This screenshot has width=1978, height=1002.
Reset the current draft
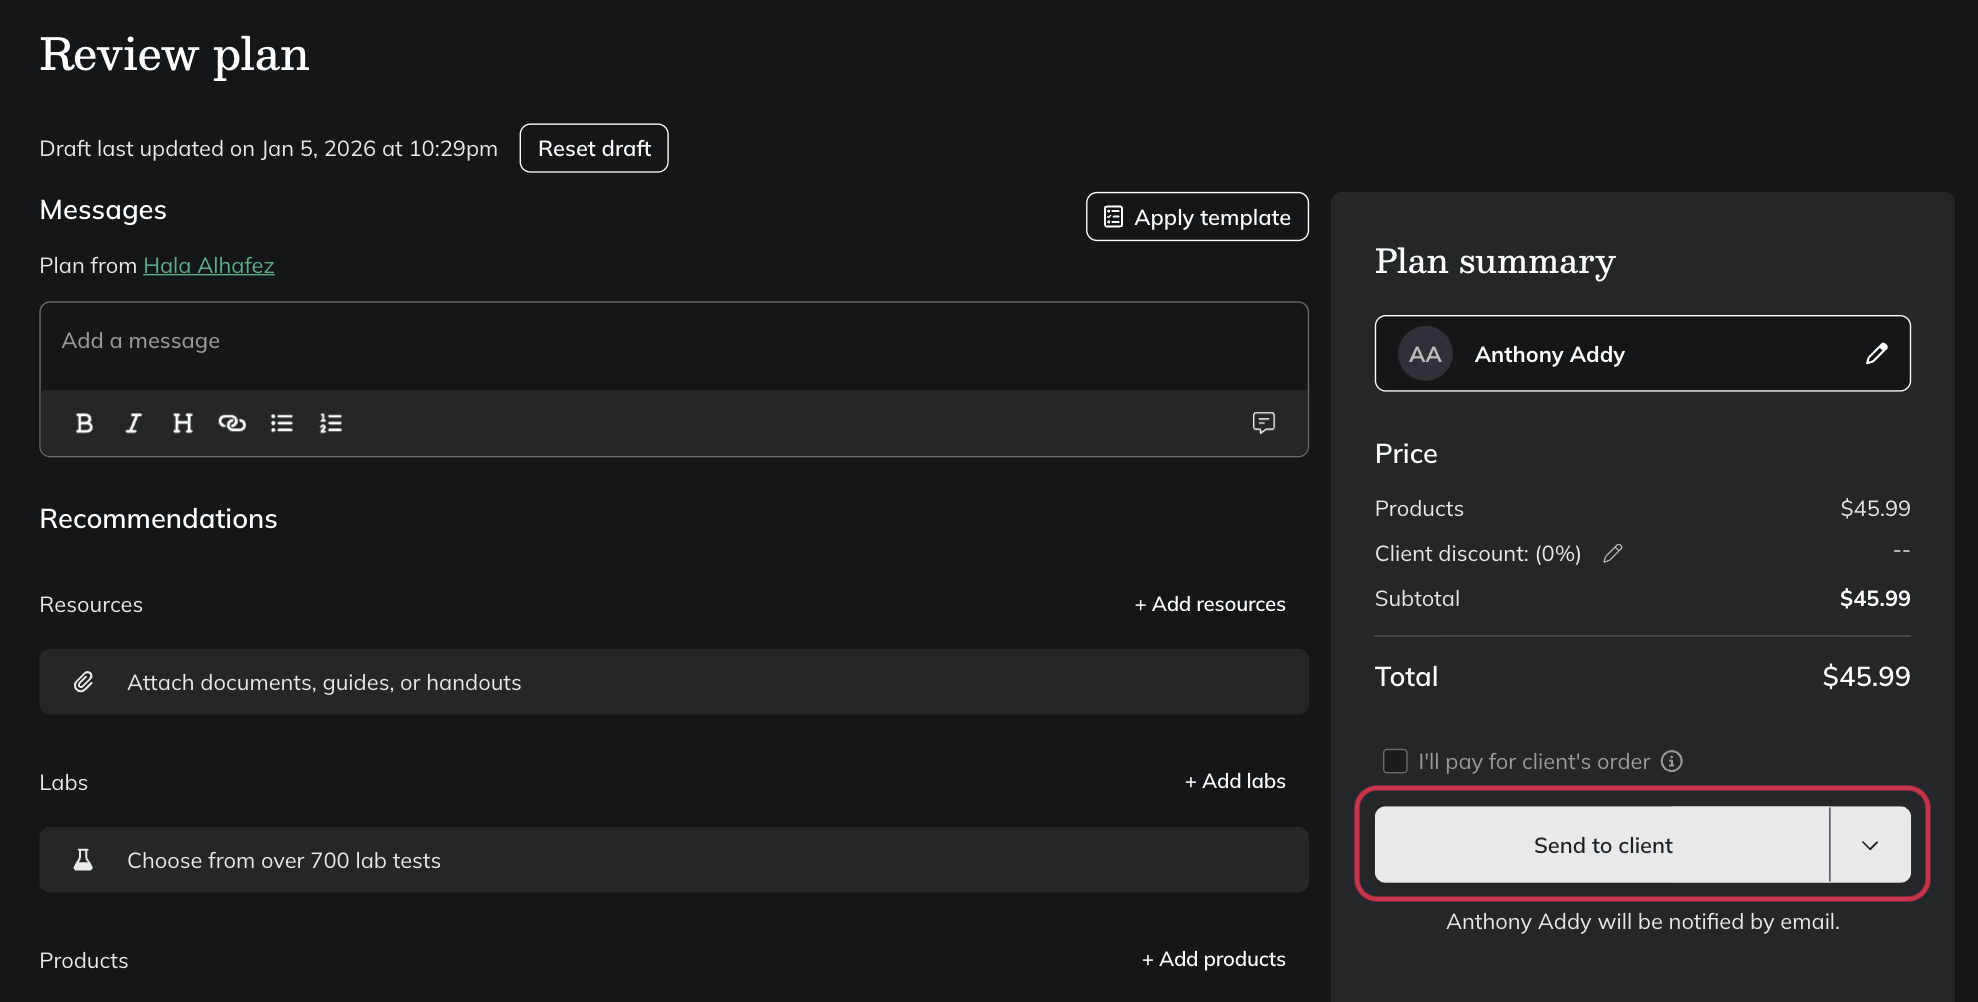pos(594,148)
